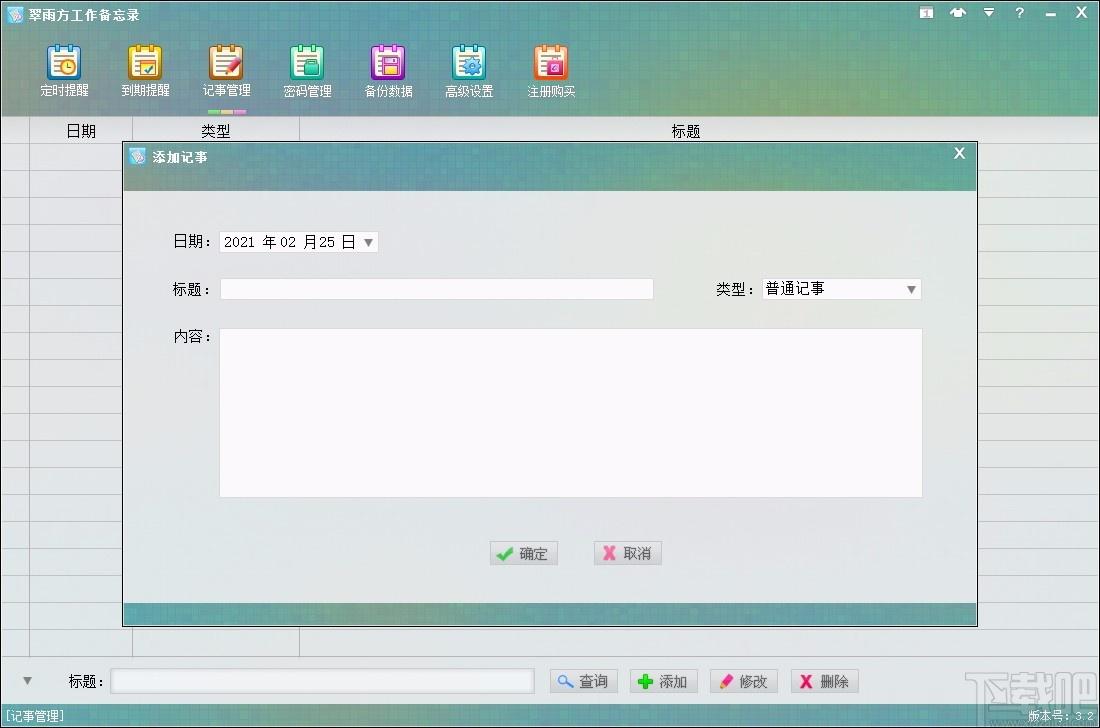1100x728 pixels.
Task: Click inside the 内容 content text area
Action: tap(570, 413)
